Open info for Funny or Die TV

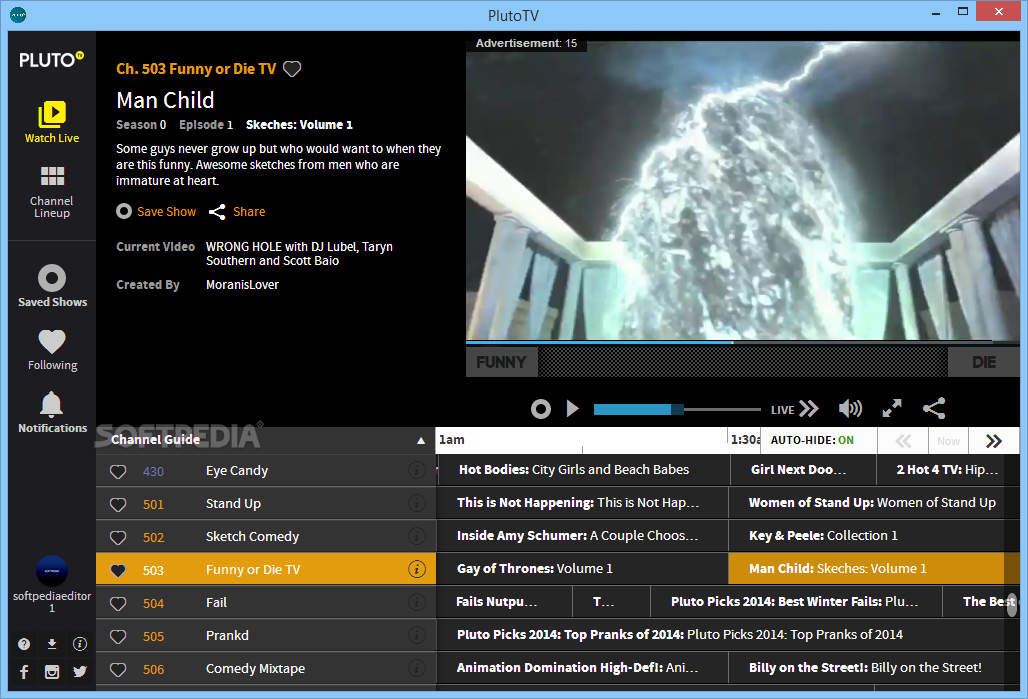point(417,569)
